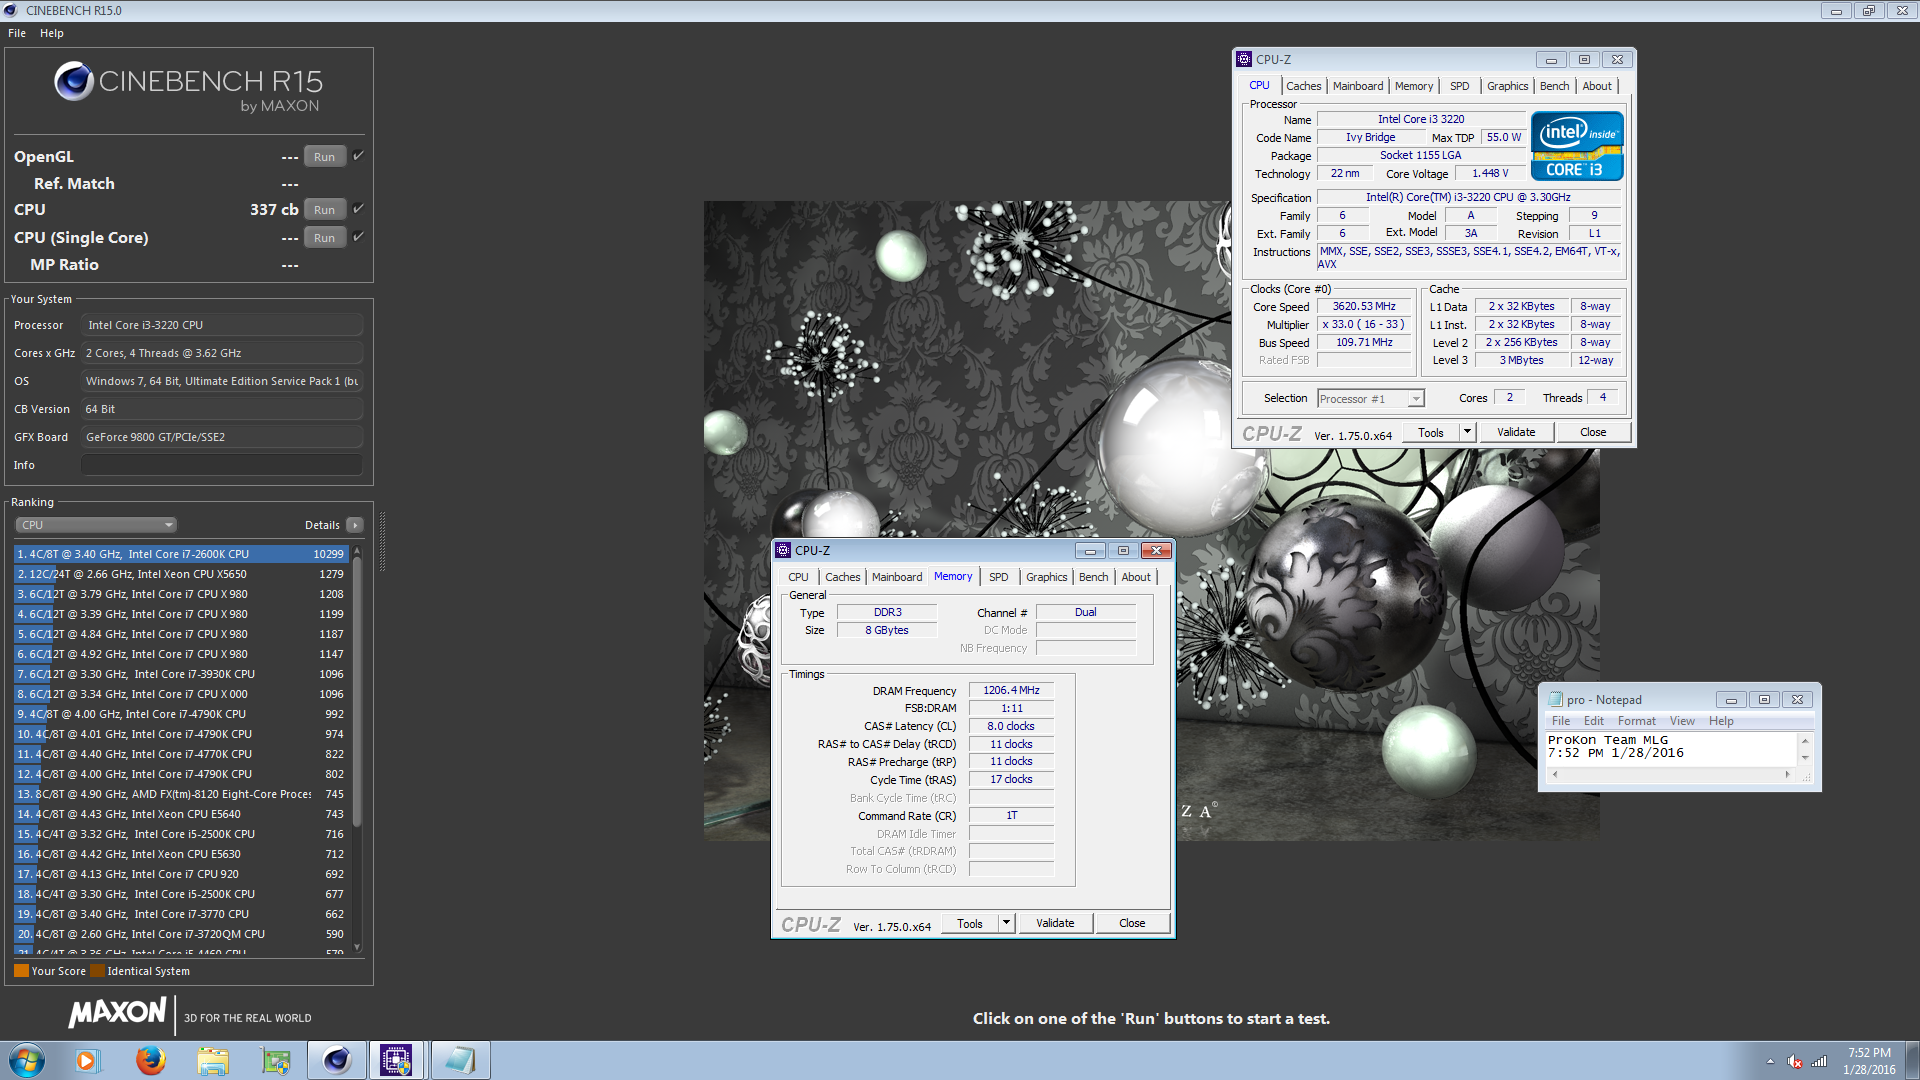This screenshot has height=1080, width=1920.
Task: Open the CPU-Z chip icon in the taskbar
Action: (x=397, y=1060)
